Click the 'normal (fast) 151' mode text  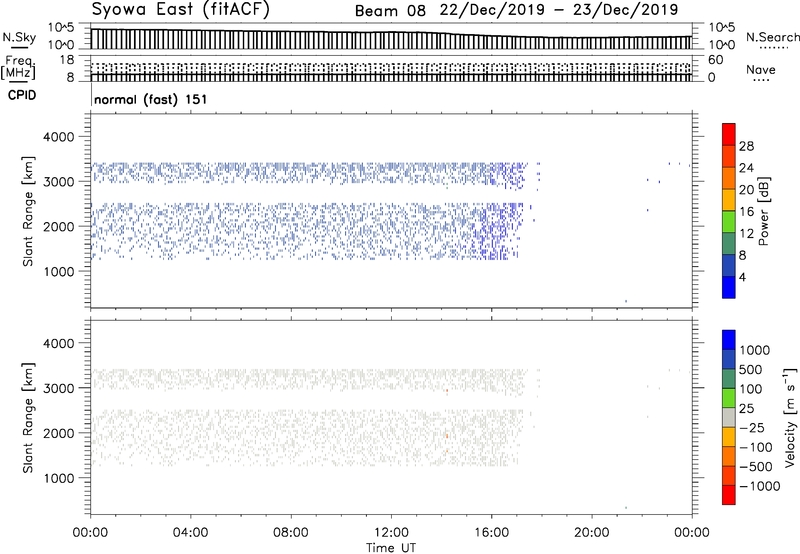click(151, 99)
